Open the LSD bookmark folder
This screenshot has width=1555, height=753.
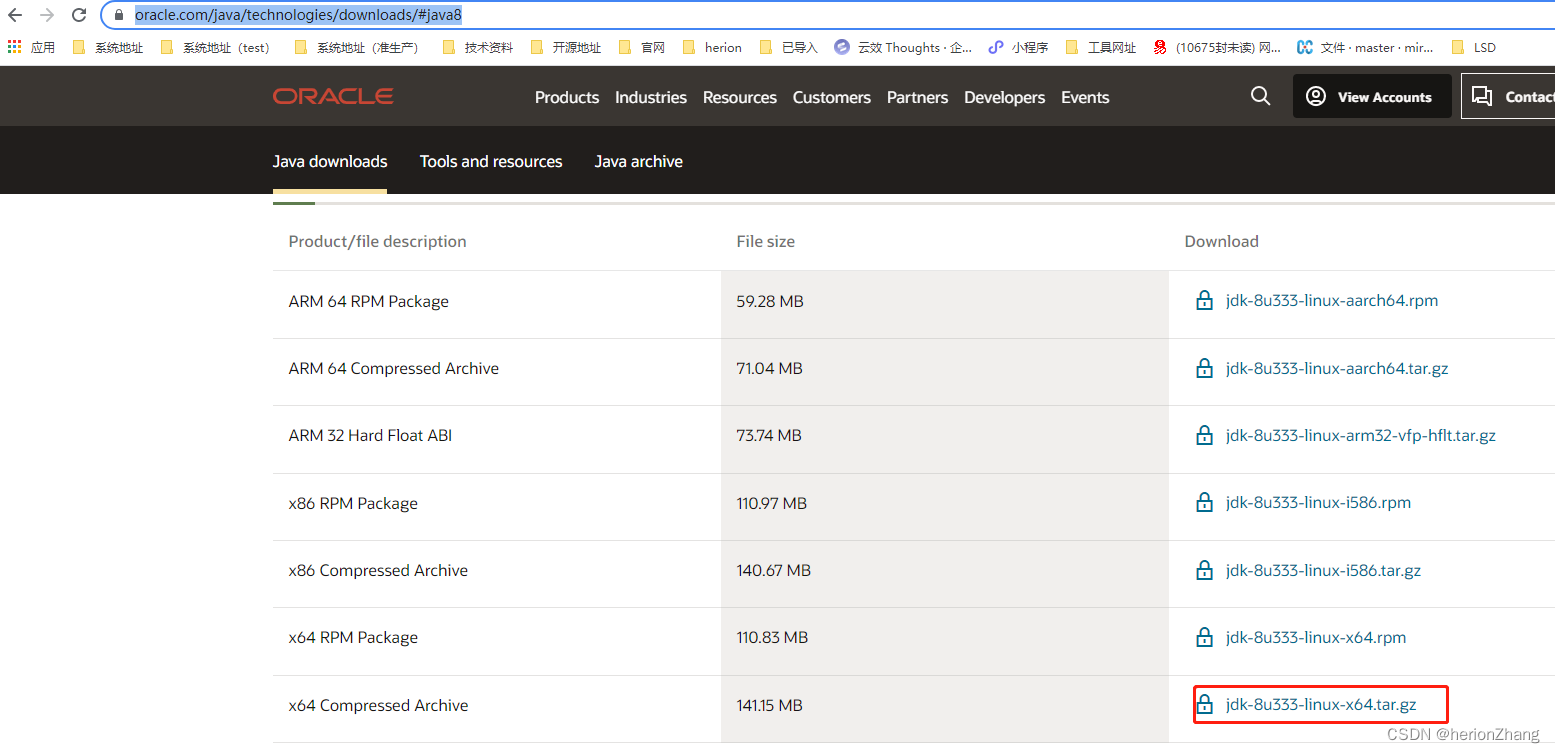pos(1473,47)
